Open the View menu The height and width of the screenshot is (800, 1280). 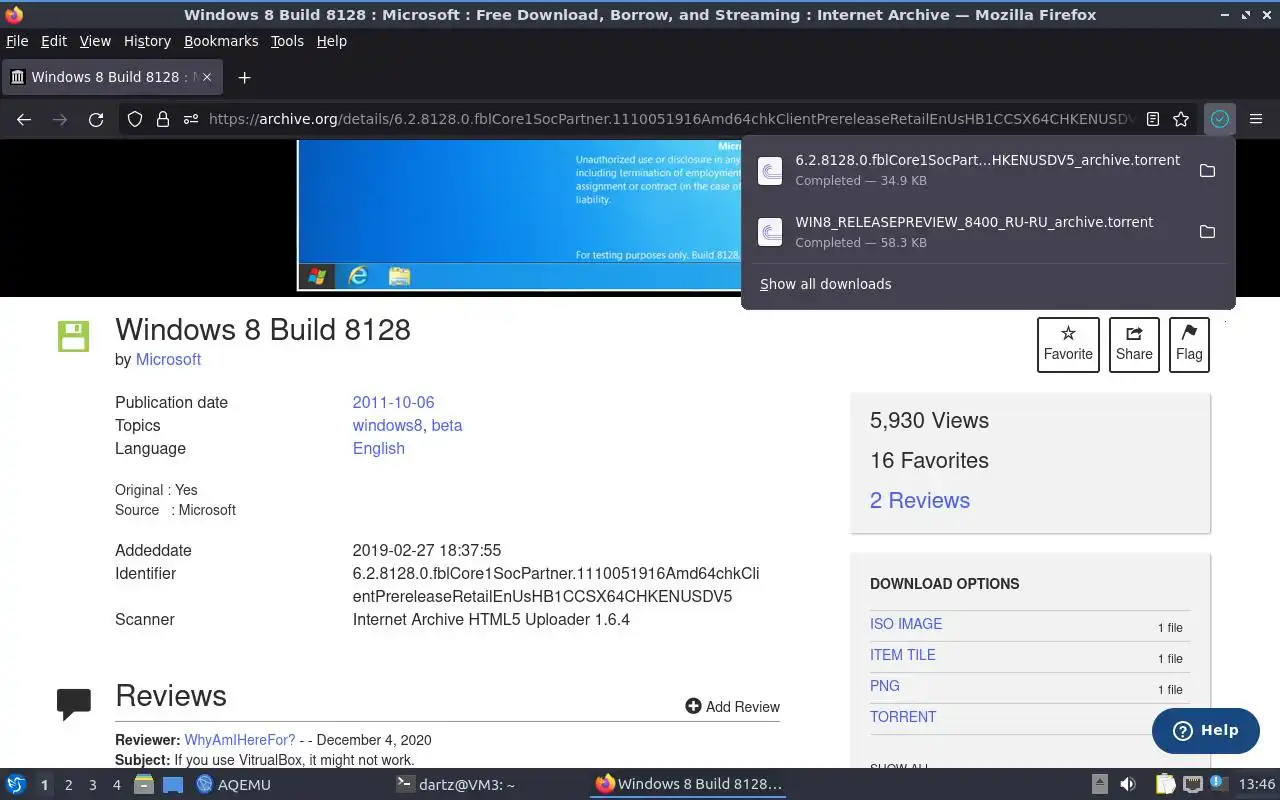point(95,41)
